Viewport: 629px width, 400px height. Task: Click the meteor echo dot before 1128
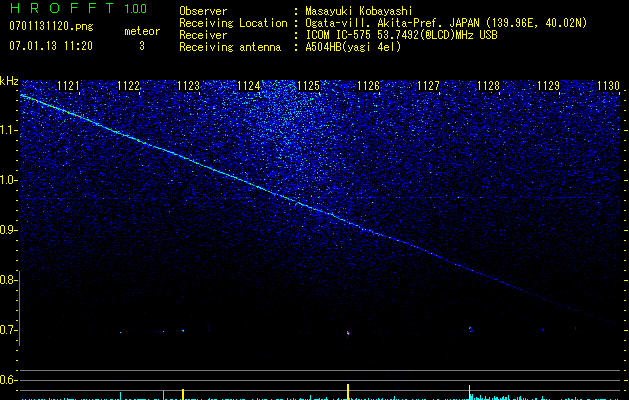(x=470, y=329)
